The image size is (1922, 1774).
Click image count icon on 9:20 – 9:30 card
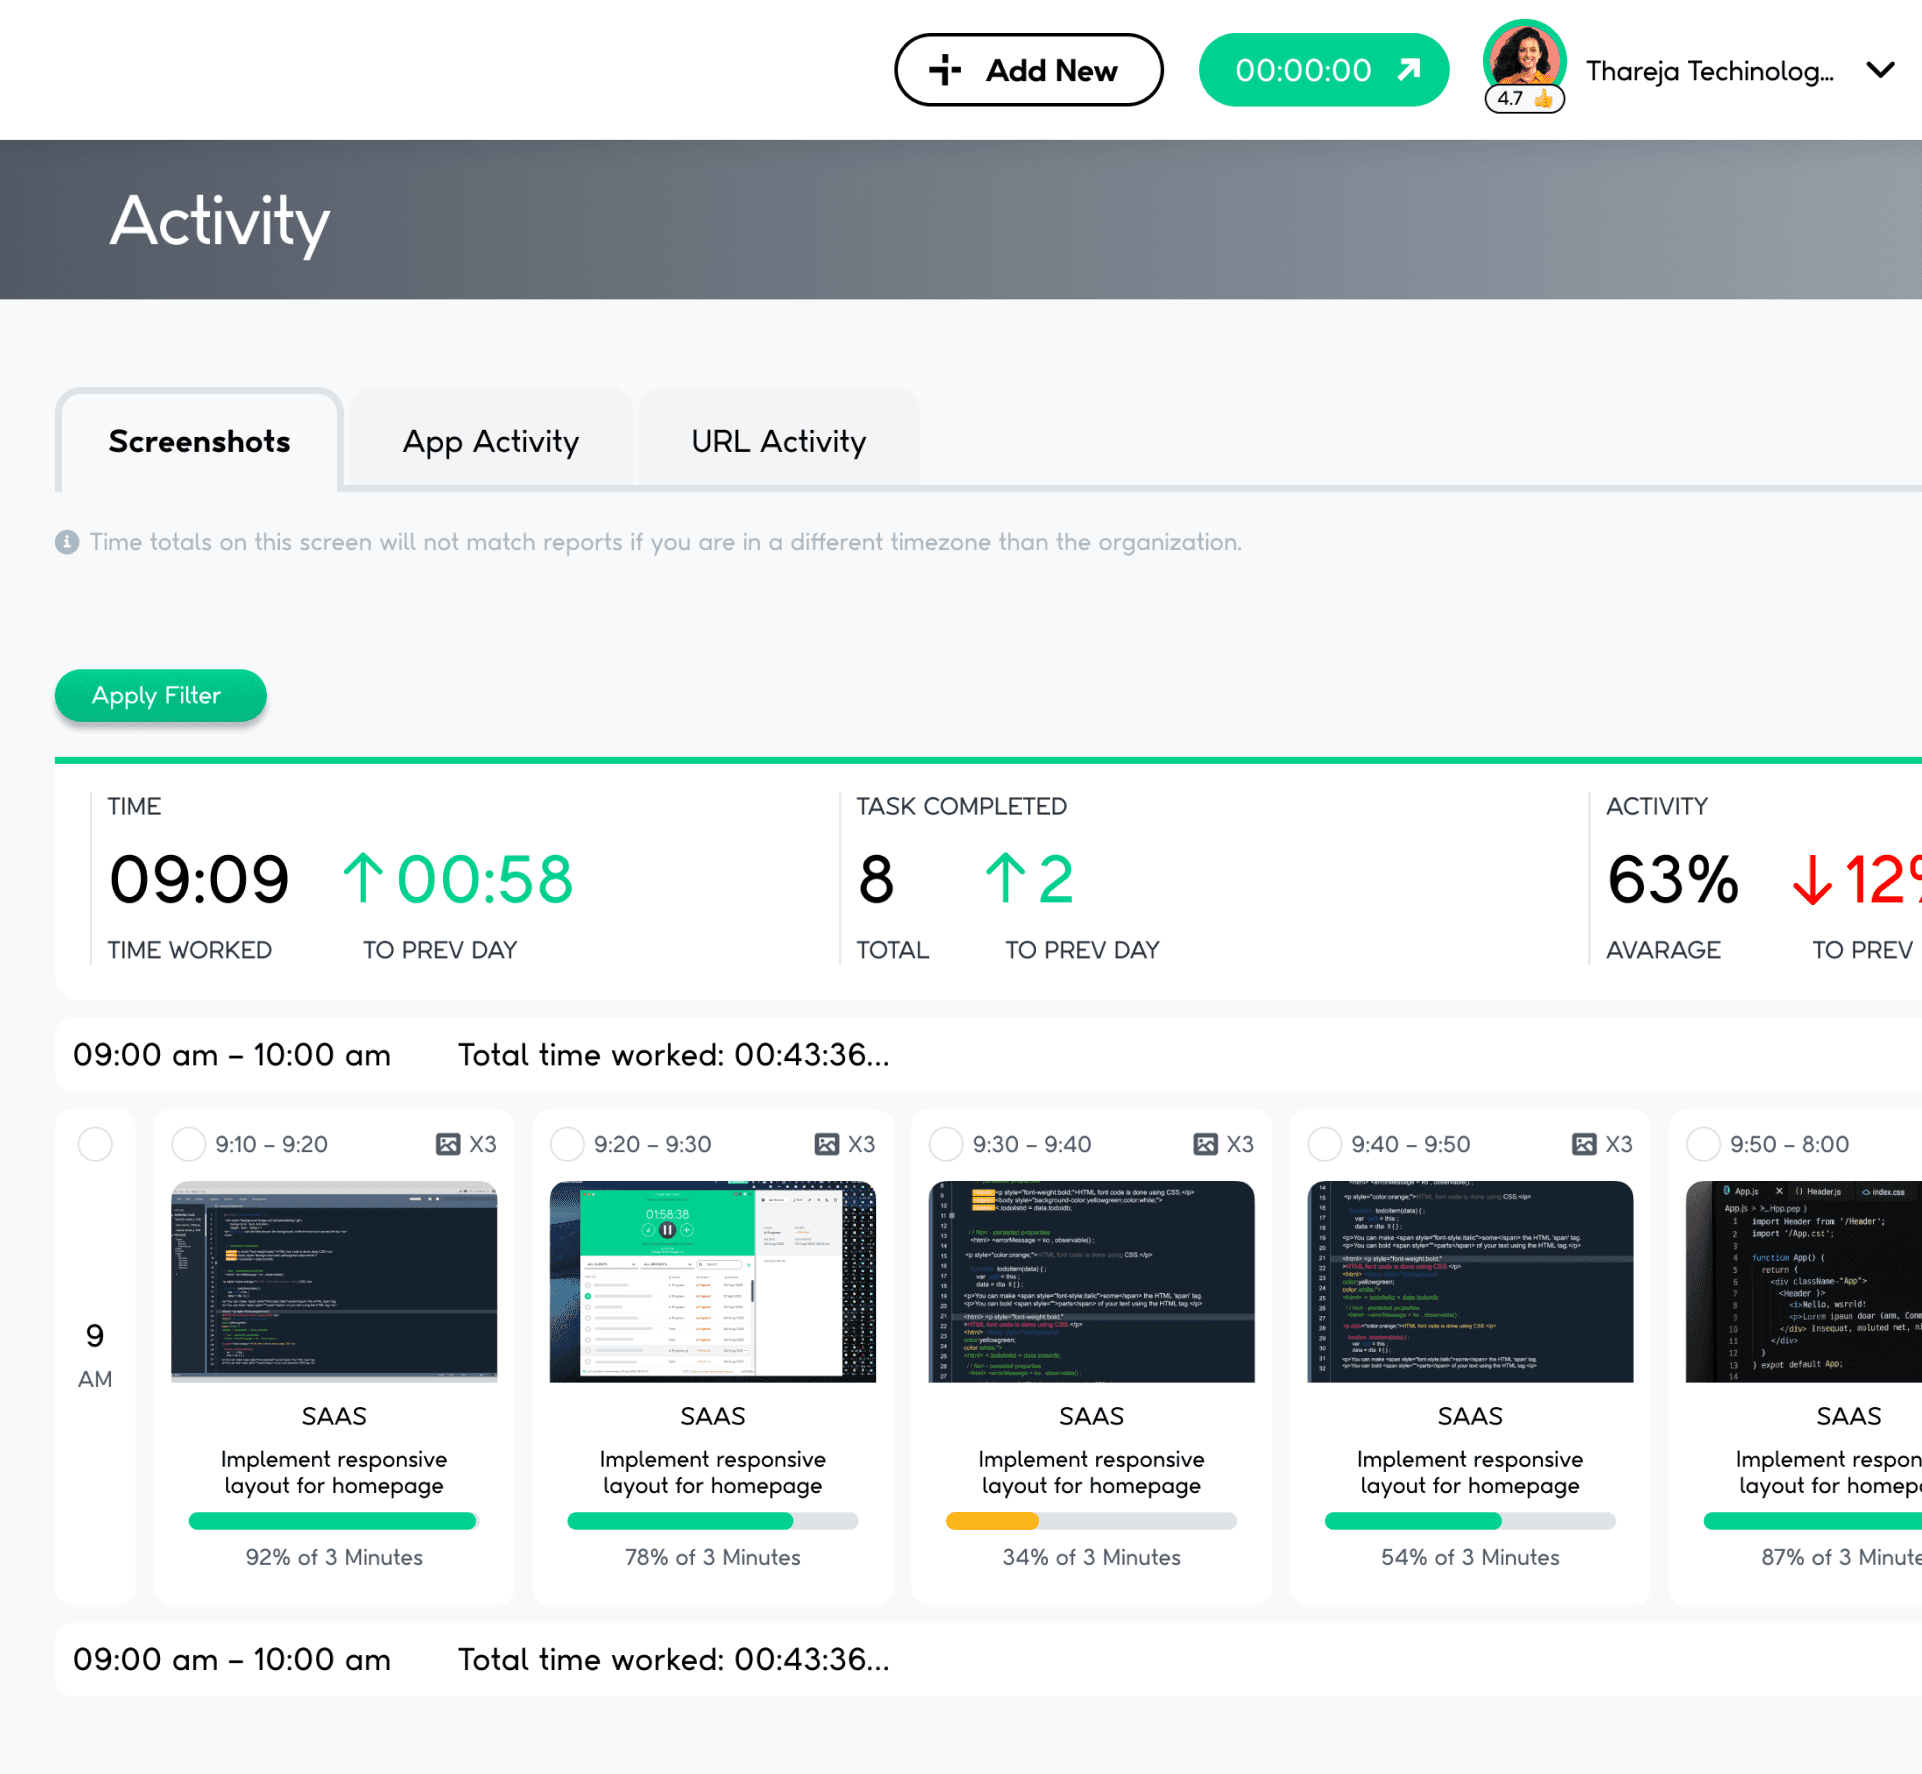pos(827,1144)
